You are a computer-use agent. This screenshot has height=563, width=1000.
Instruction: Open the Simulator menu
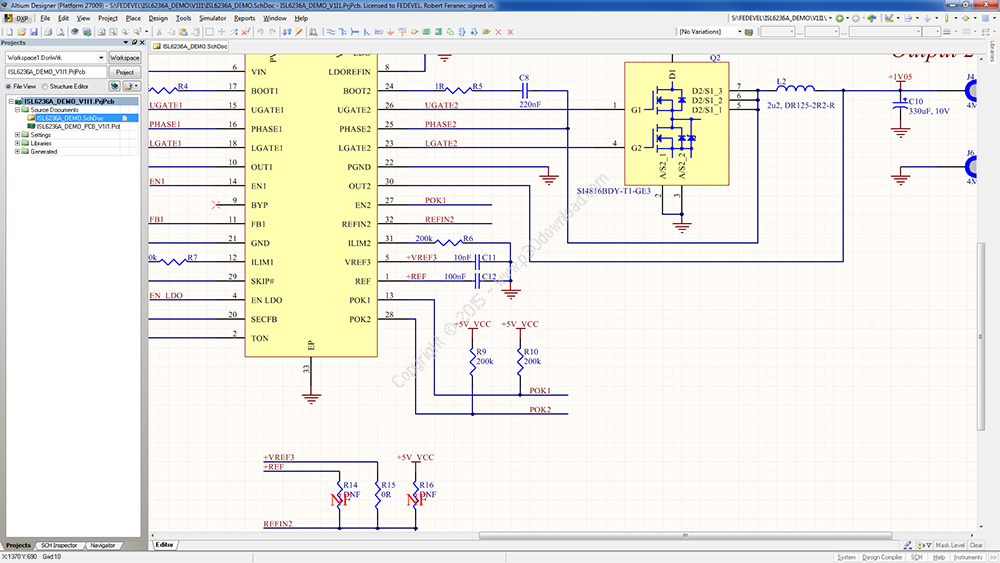212,18
